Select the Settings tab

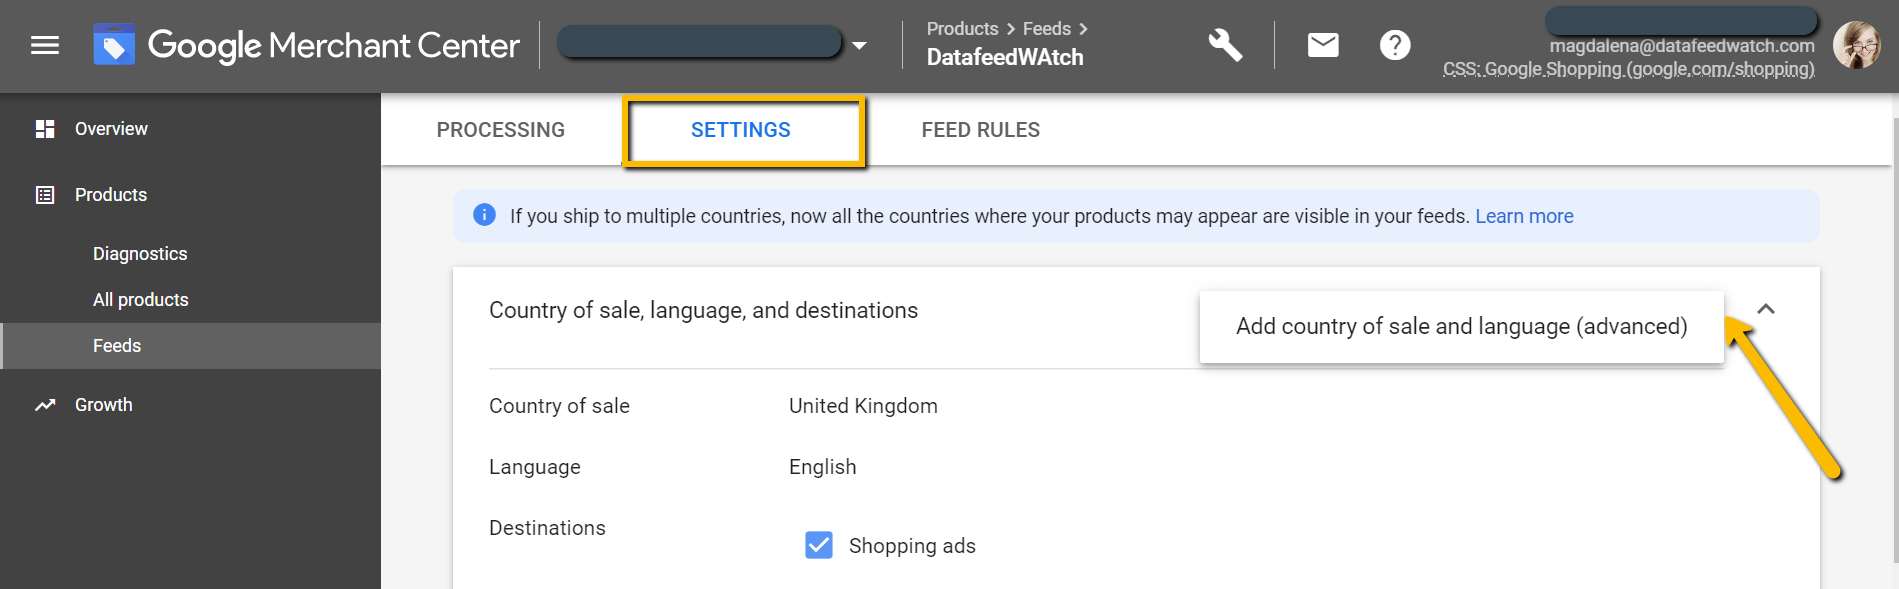pyautogui.click(x=741, y=130)
